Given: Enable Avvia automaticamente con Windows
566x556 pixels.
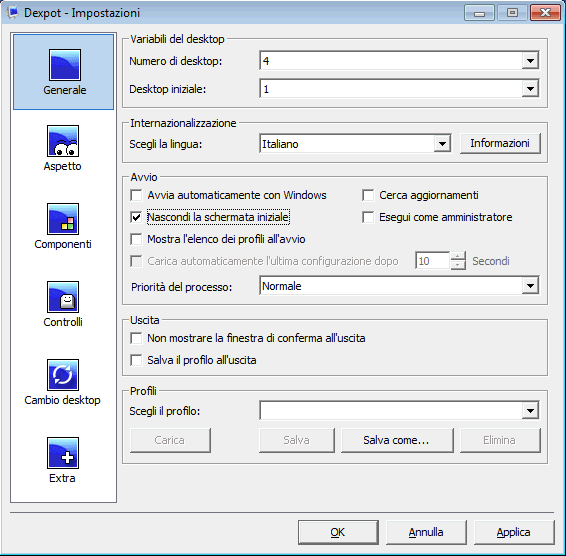Looking at the screenshot, I should point(136,195).
